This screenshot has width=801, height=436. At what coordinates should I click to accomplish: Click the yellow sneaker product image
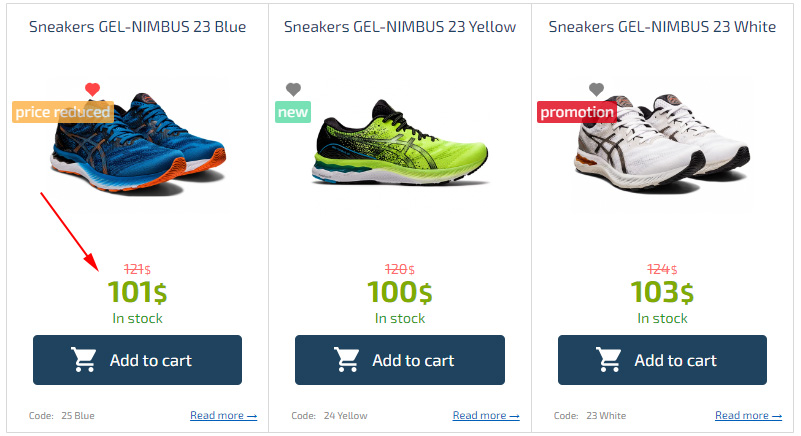400,145
